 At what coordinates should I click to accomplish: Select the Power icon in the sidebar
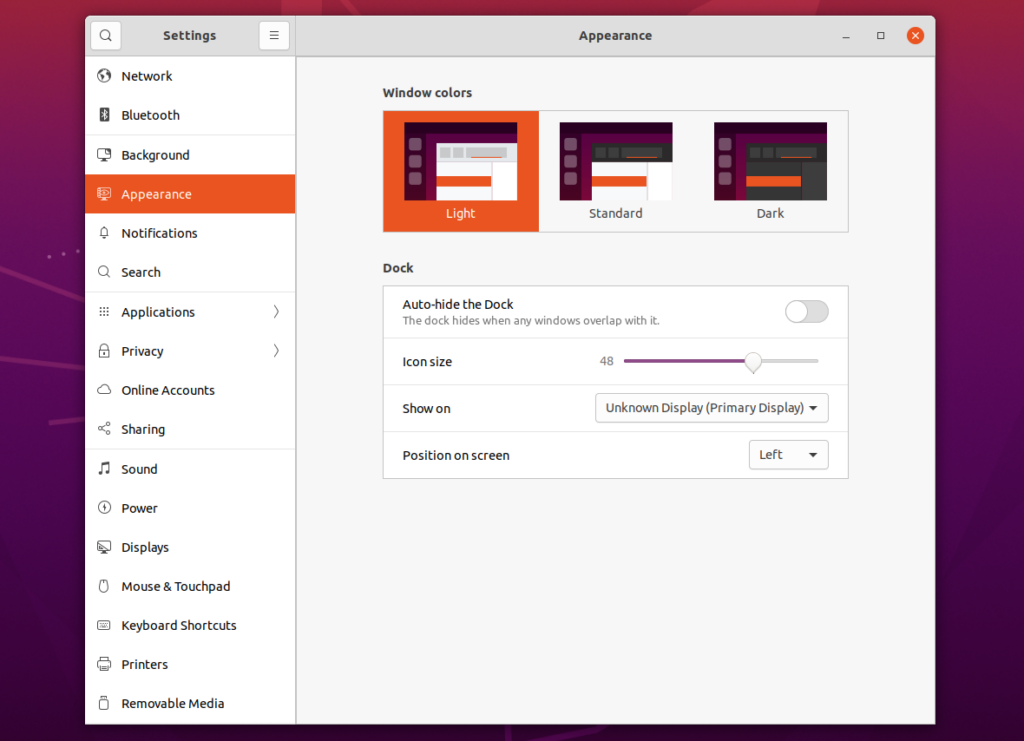(x=104, y=507)
